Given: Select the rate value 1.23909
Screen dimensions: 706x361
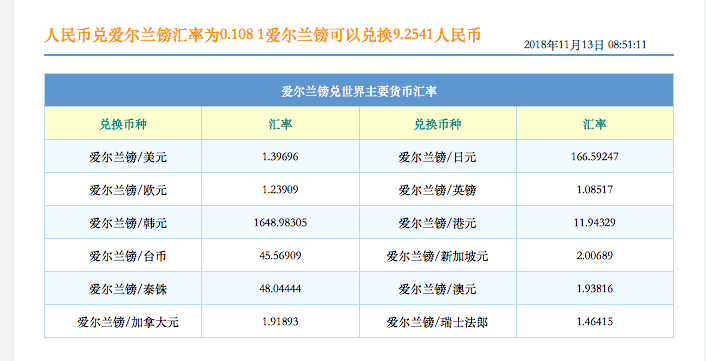Looking at the screenshot, I should [280, 190].
